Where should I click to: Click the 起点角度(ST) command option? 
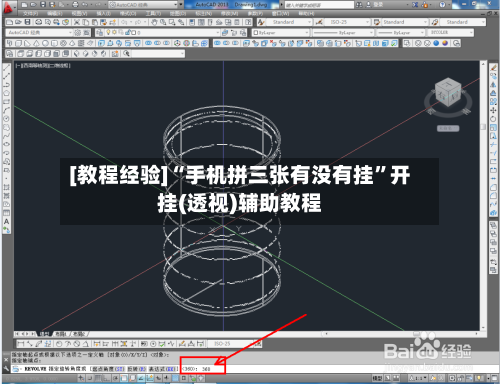click(108, 369)
